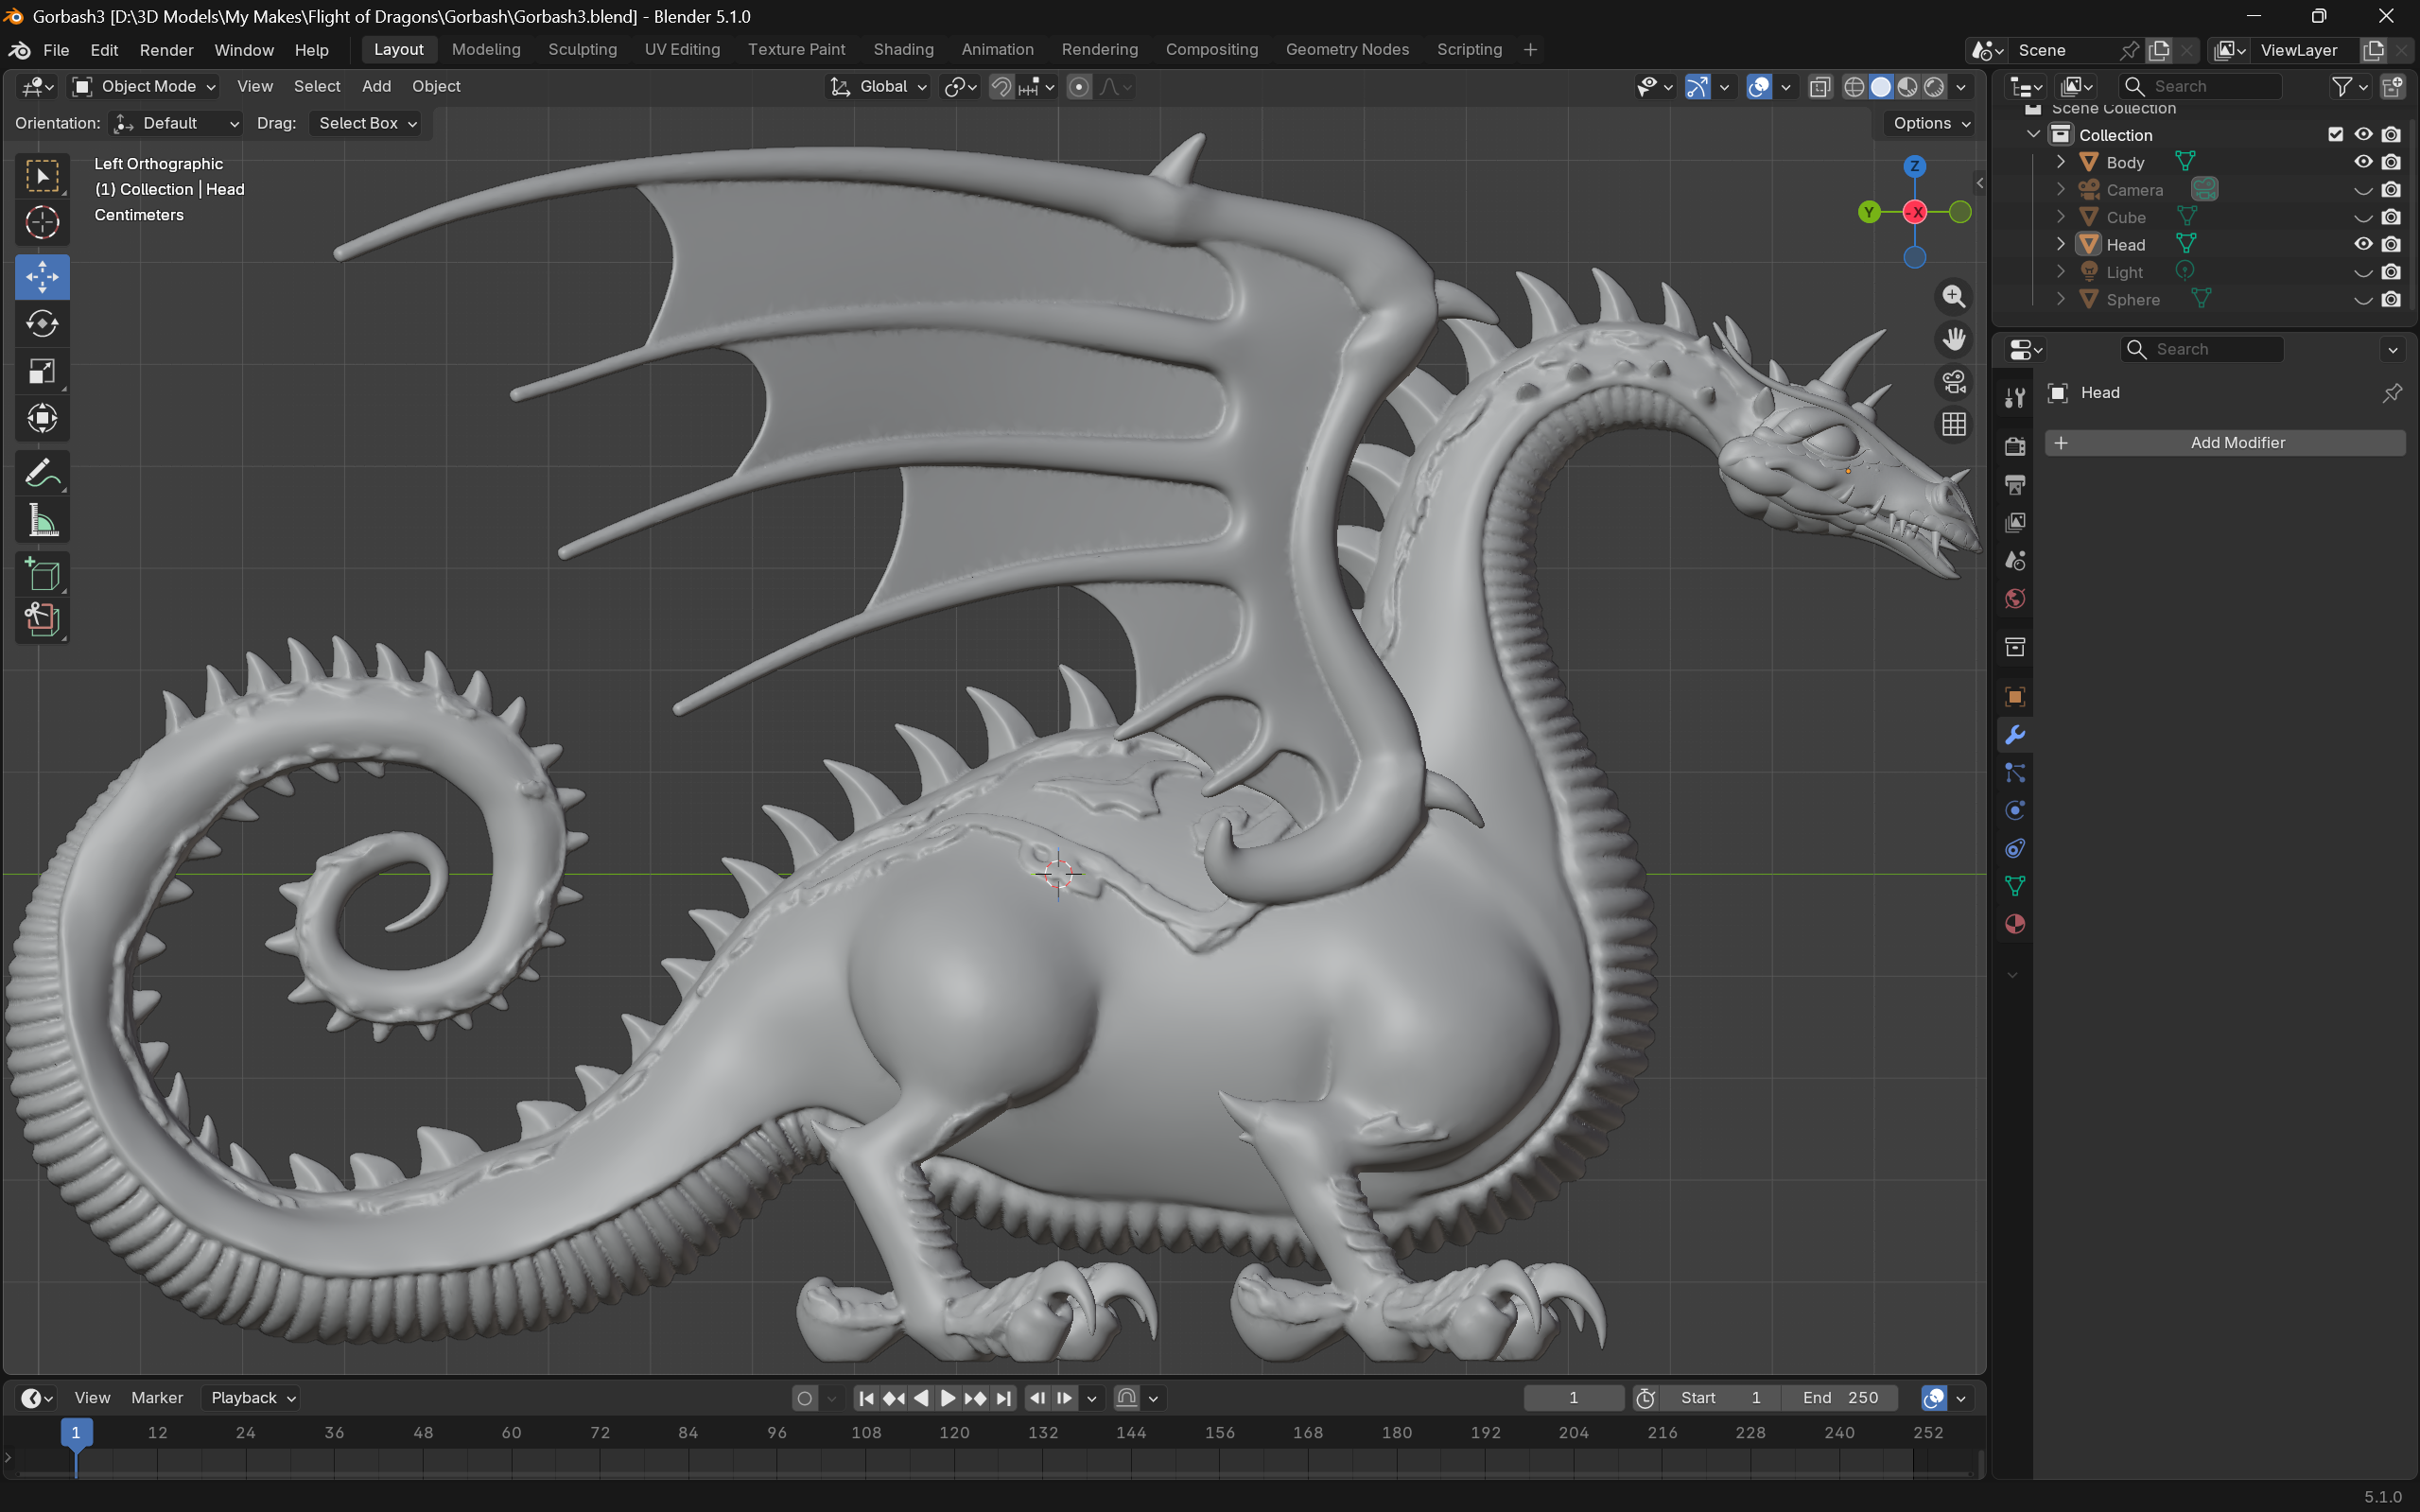Expand the Body object in outliner
Viewport: 2420px width, 1512px height.
click(x=2060, y=162)
